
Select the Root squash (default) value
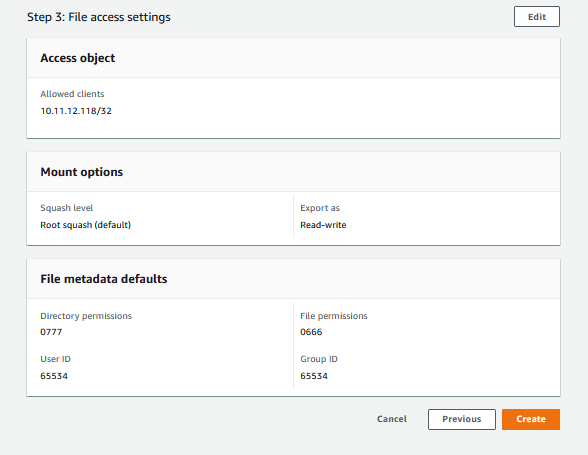pos(86,225)
